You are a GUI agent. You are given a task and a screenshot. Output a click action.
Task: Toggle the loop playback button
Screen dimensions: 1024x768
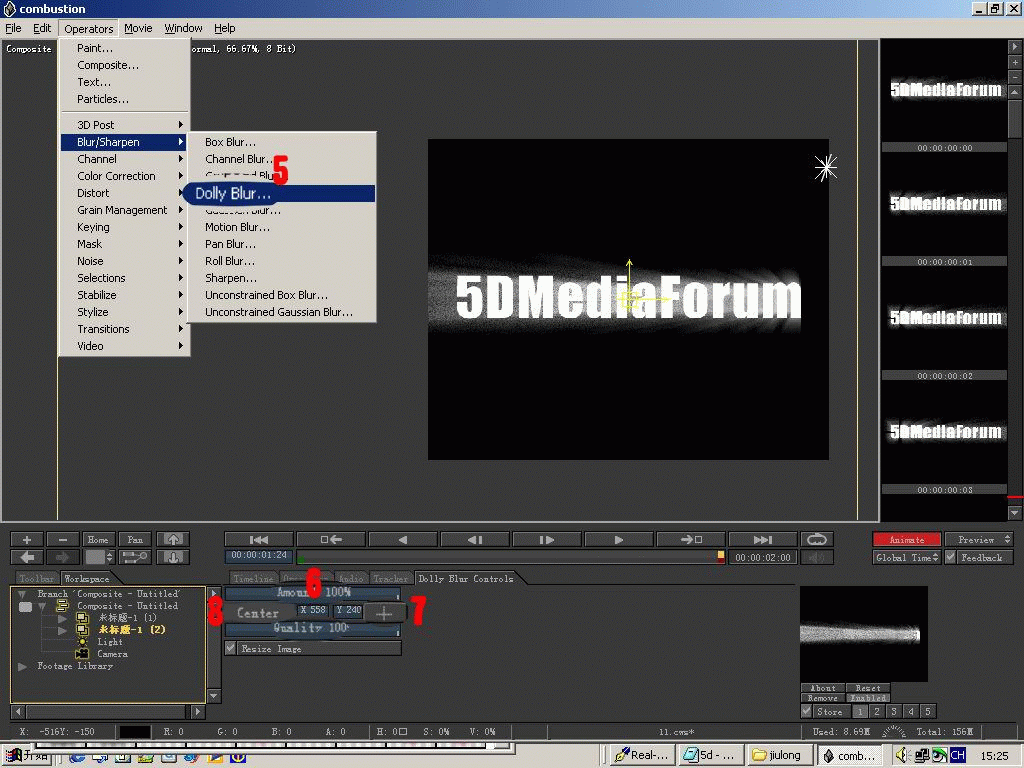[x=817, y=539]
